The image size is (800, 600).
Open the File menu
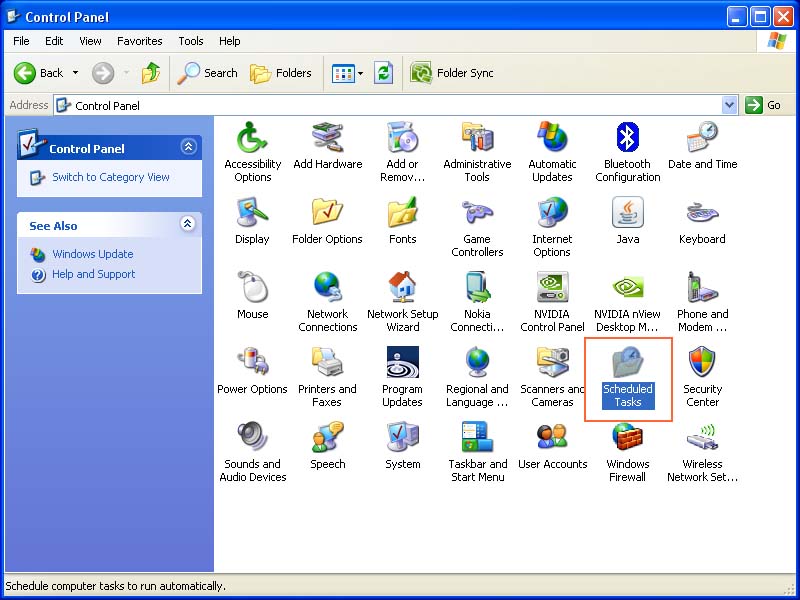click(21, 41)
